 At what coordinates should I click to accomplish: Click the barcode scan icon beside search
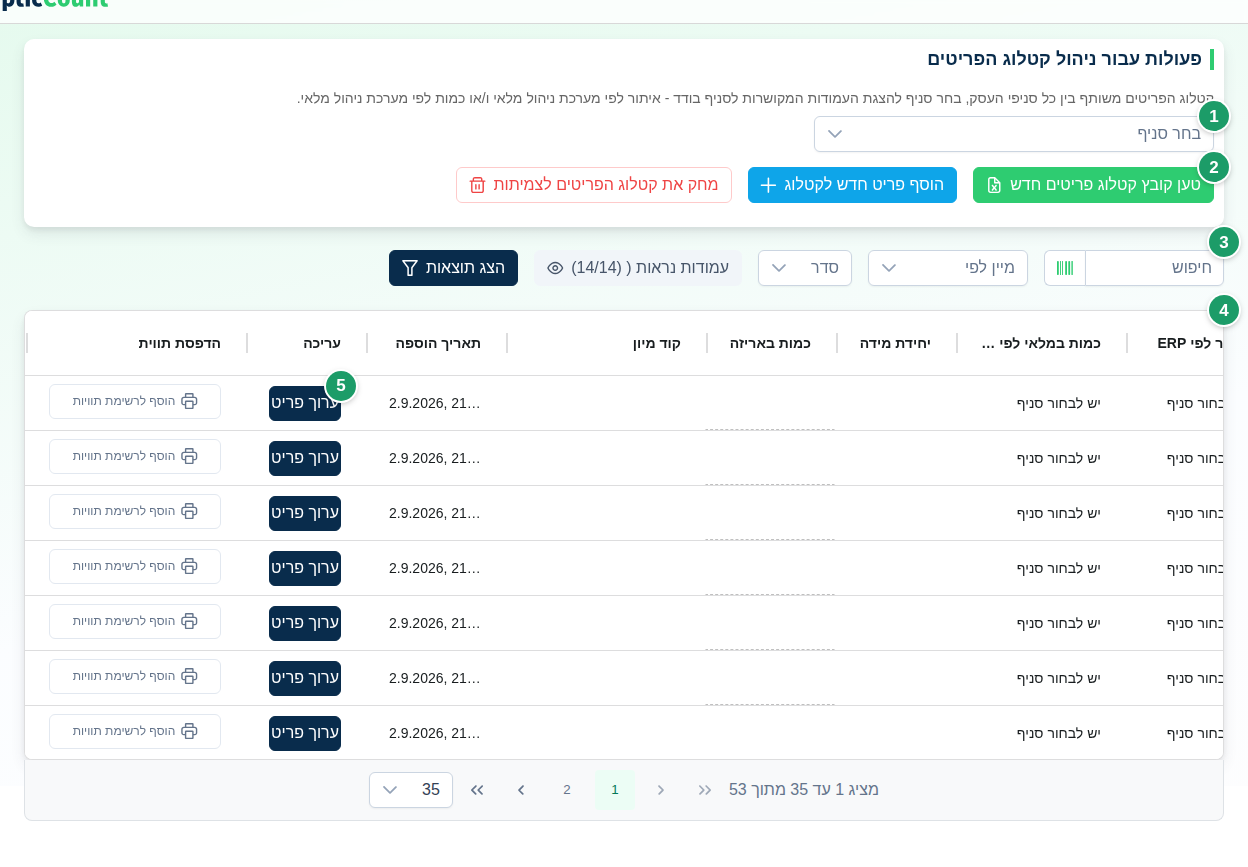point(1065,268)
